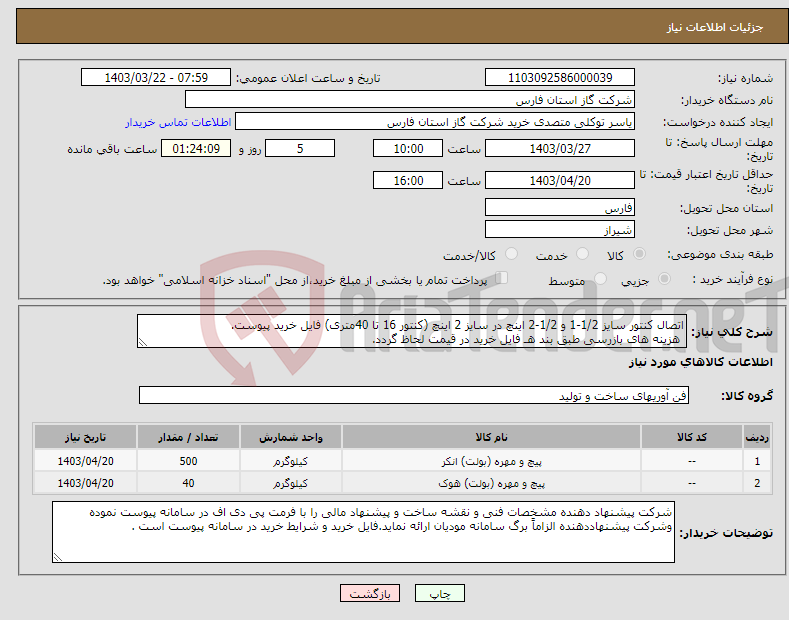Screen dimensions: 789x620
Task: Click the جزئیات اطلاعات نیاز page header
Action: [x=715, y=27]
